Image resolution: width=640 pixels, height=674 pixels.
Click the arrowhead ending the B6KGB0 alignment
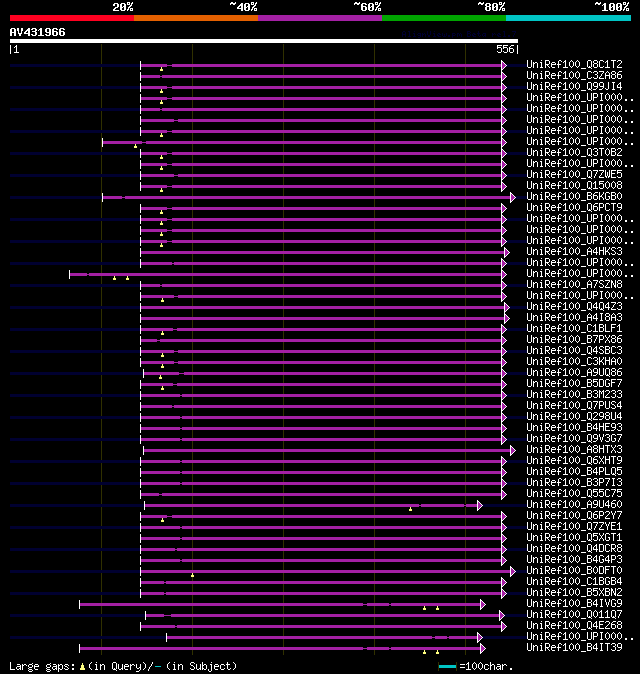pyautogui.click(x=513, y=197)
